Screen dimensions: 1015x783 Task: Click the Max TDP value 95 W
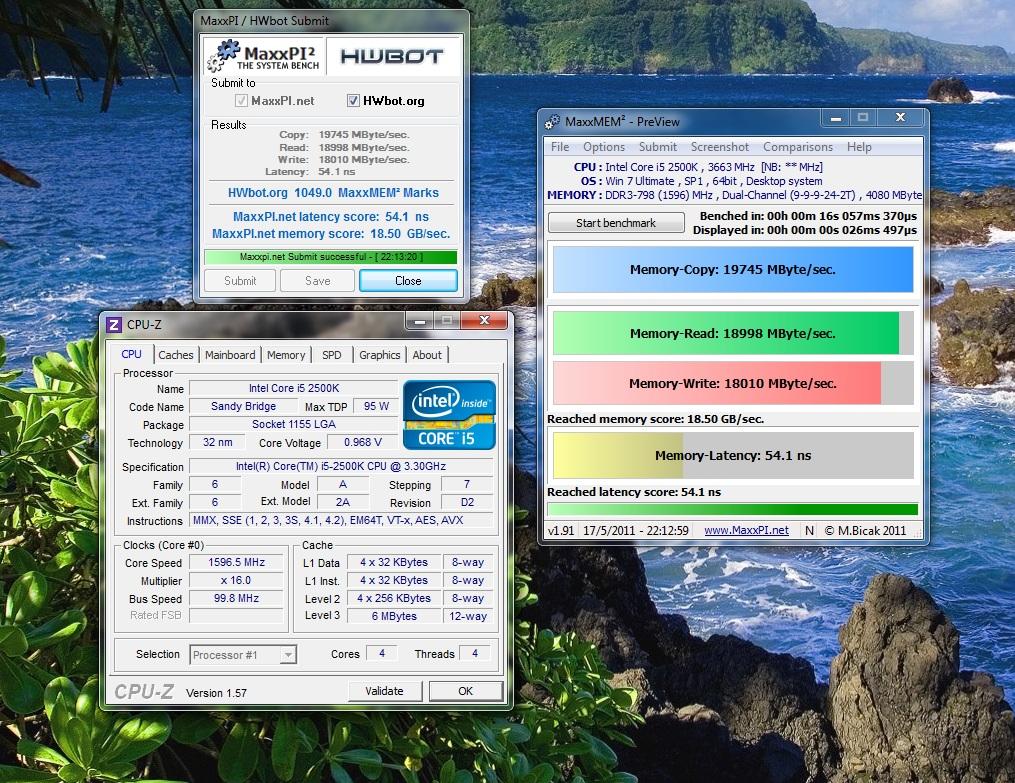click(x=376, y=406)
